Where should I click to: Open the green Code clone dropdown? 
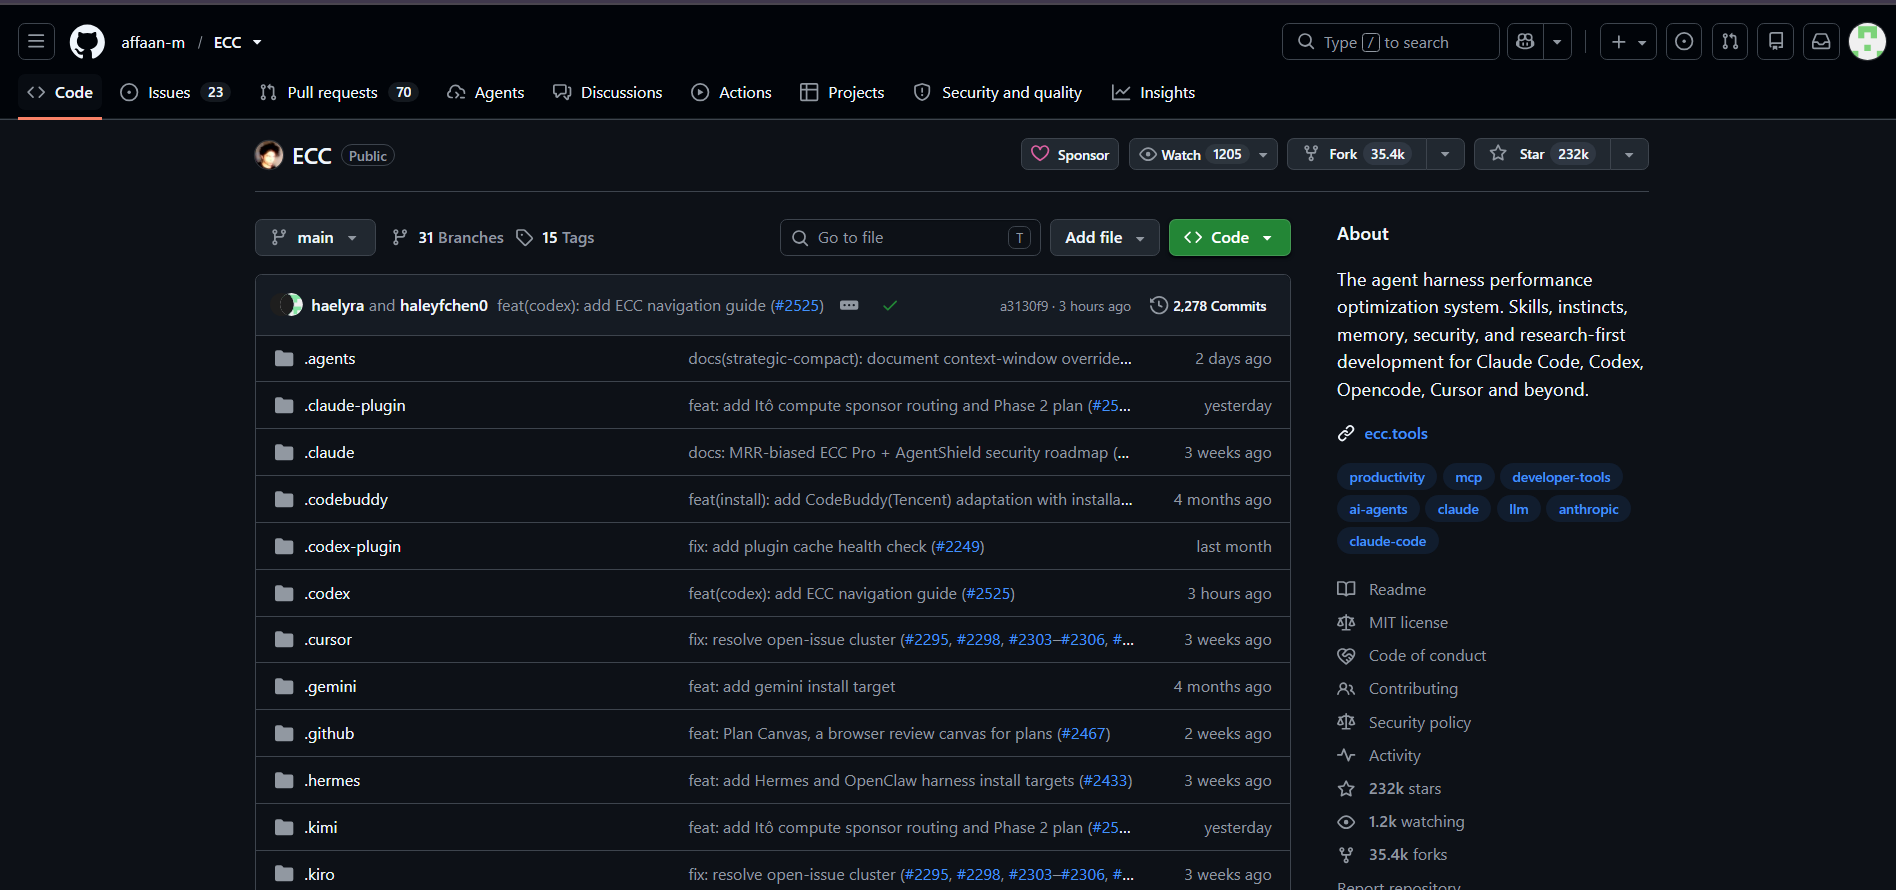[1229, 237]
